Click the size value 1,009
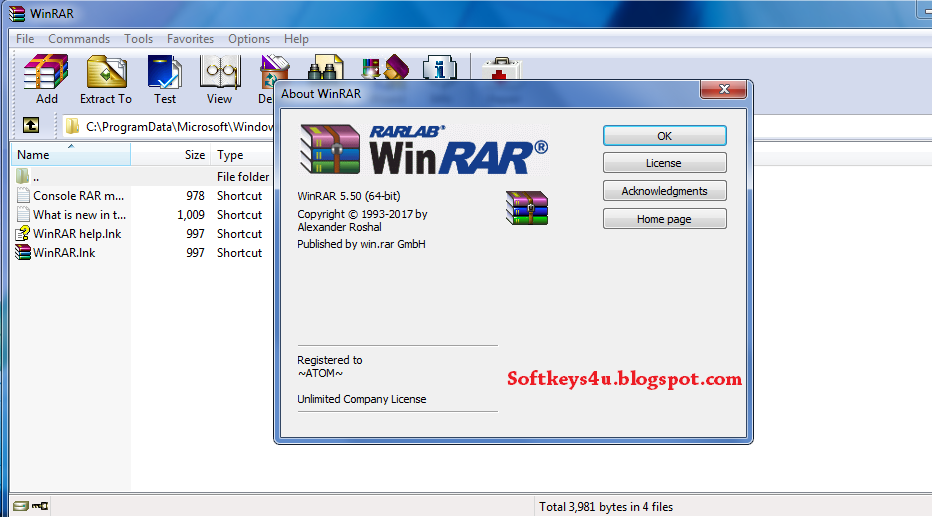The image size is (932, 517). (191, 215)
